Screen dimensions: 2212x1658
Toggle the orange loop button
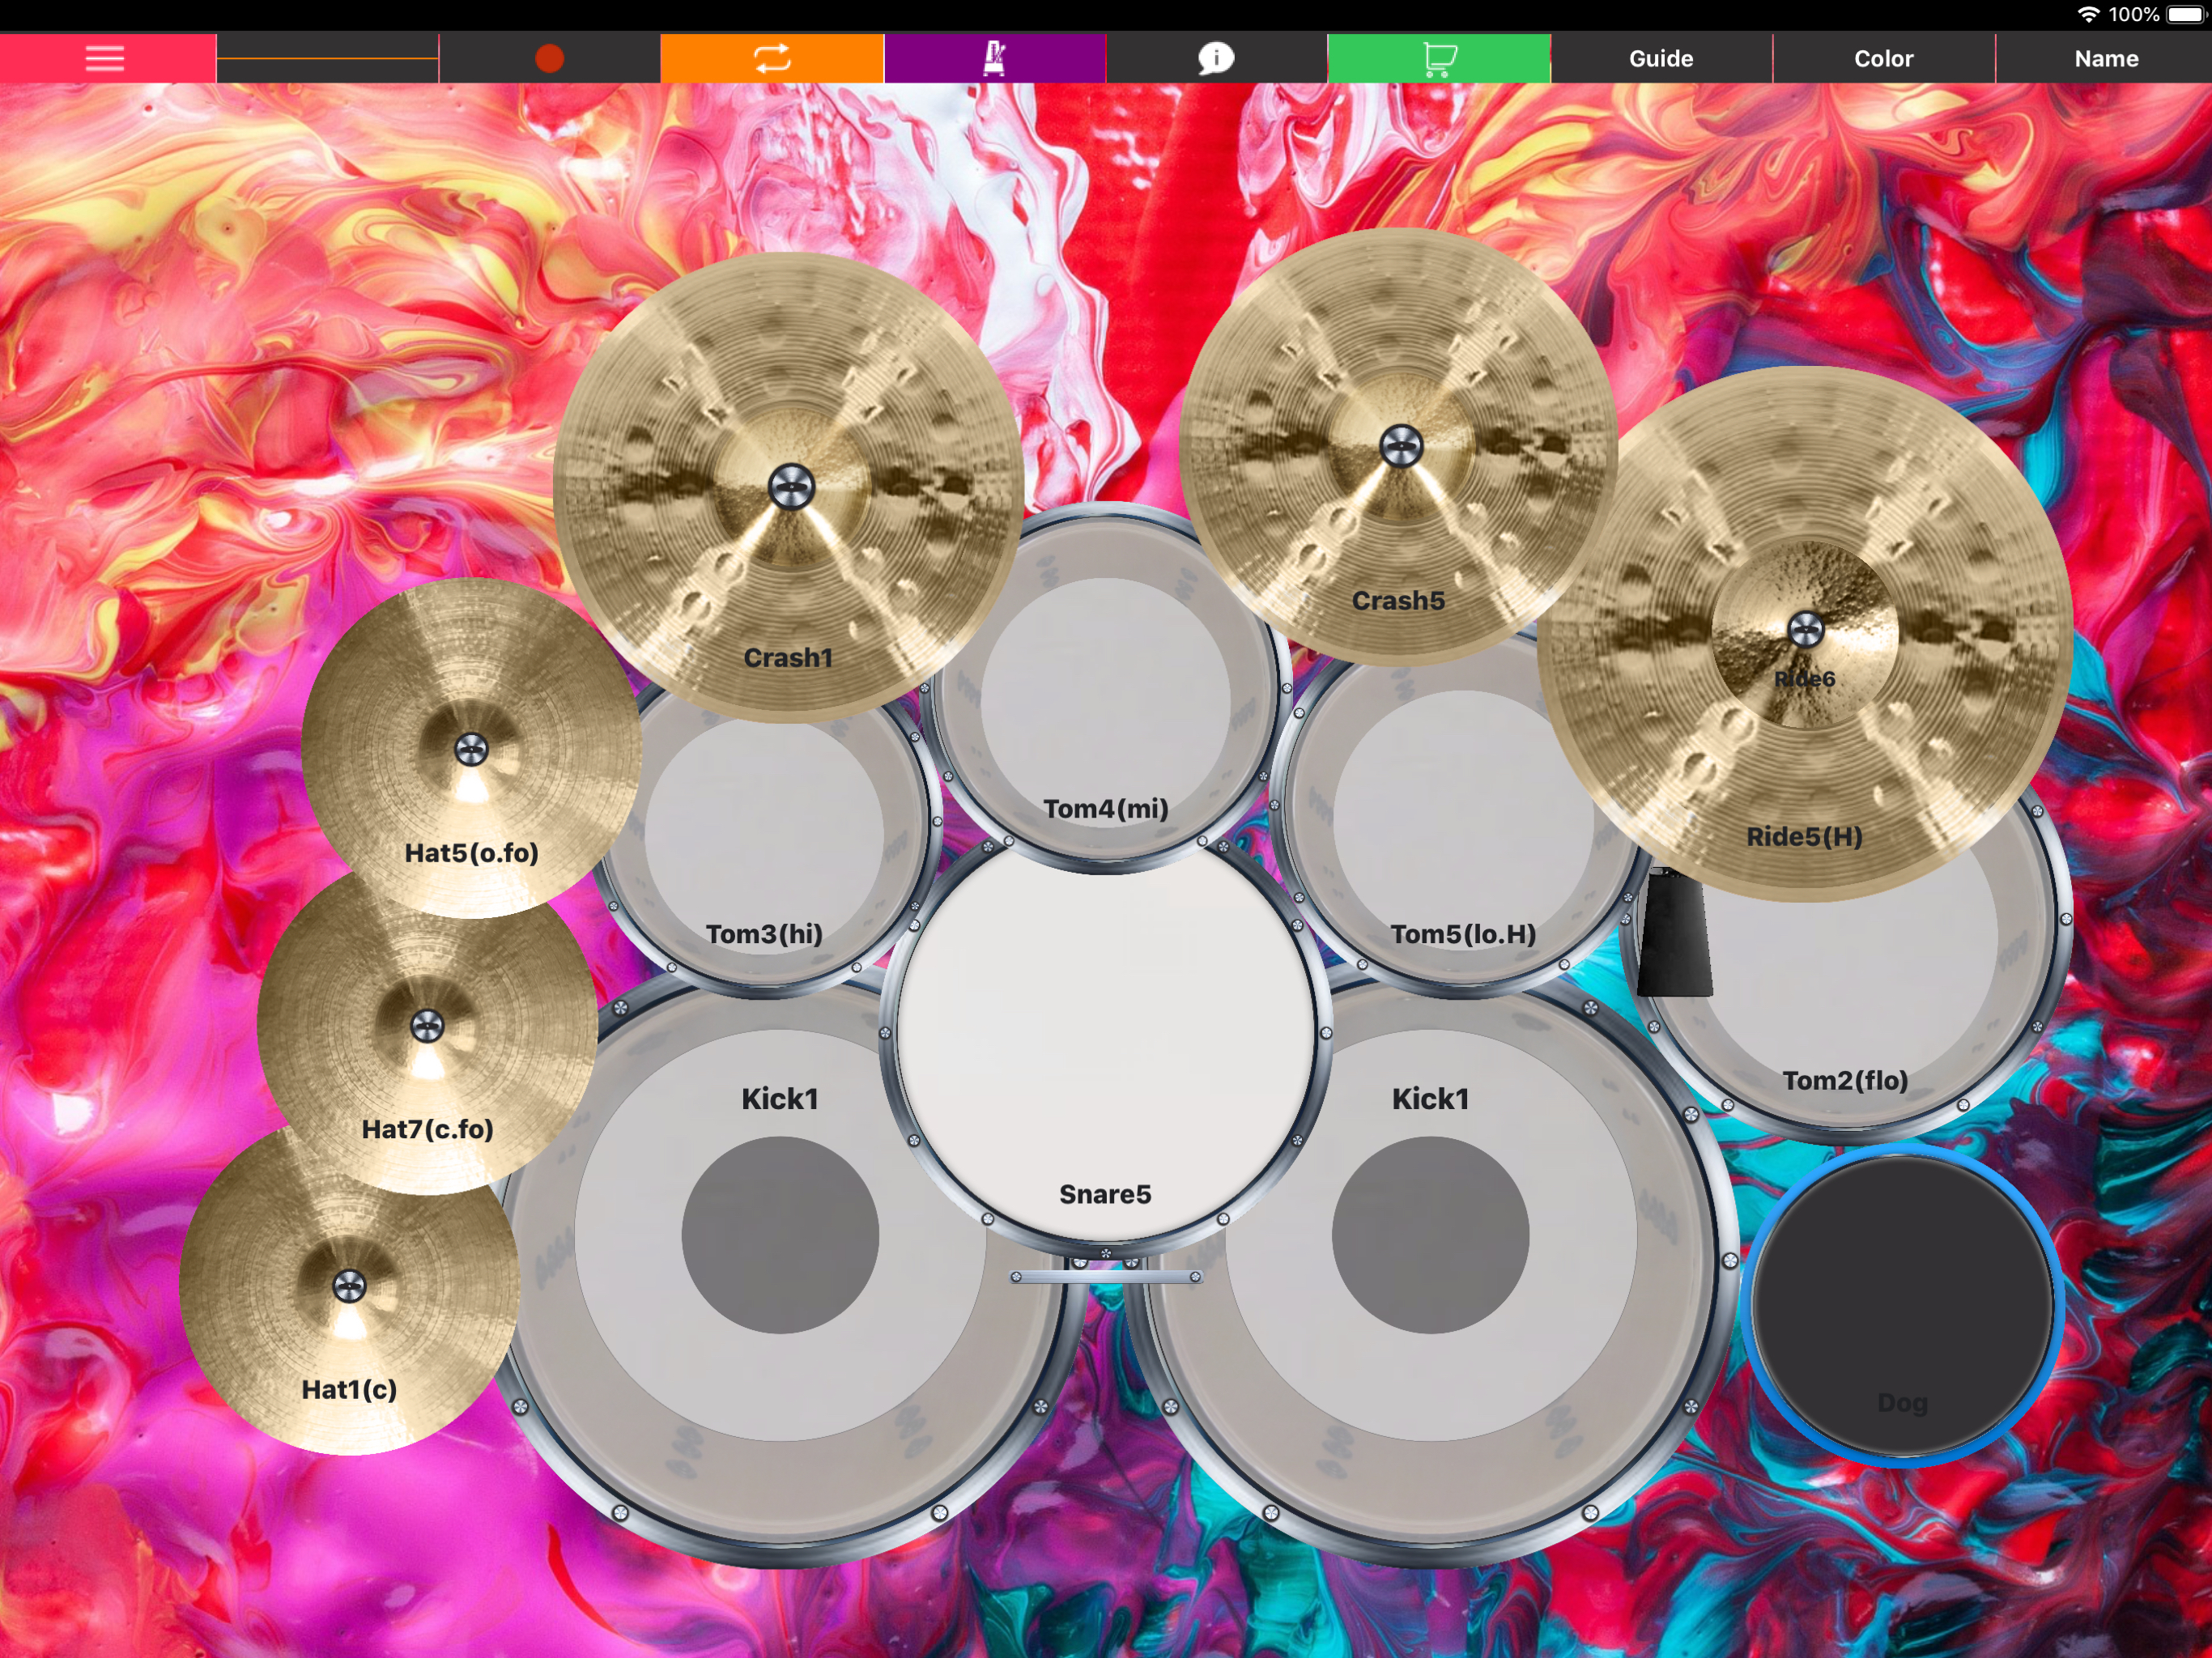pyautogui.click(x=771, y=58)
